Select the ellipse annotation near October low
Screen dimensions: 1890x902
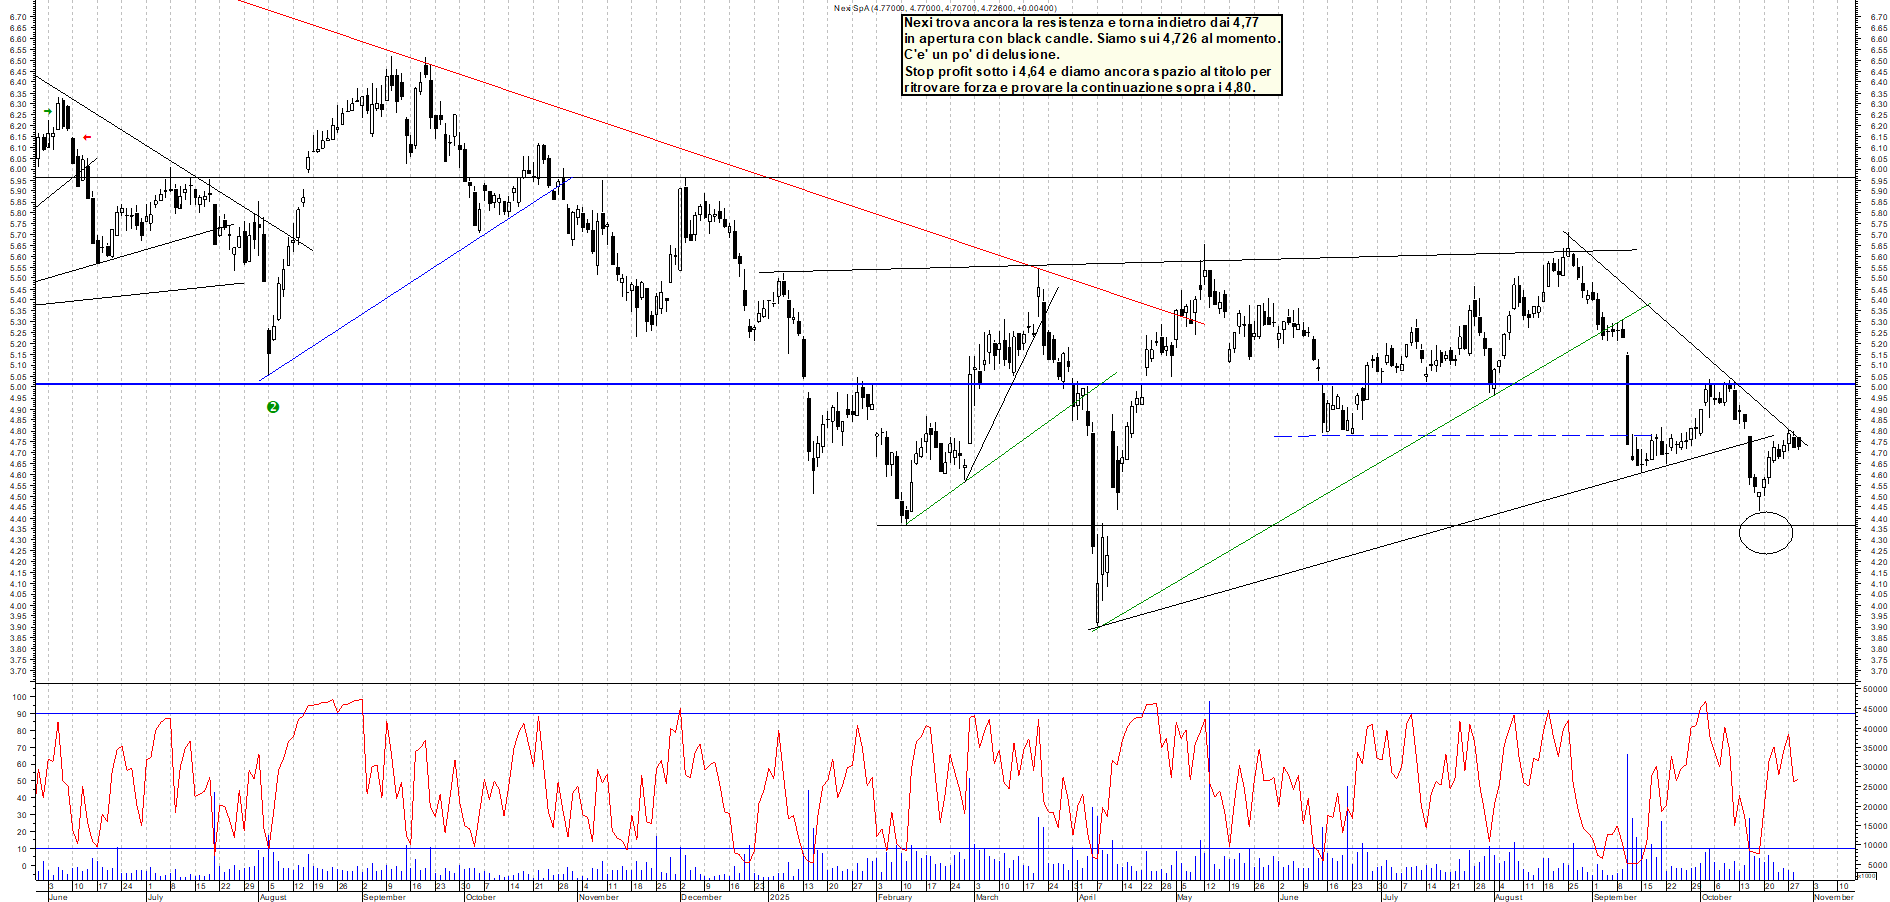click(x=1765, y=533)
